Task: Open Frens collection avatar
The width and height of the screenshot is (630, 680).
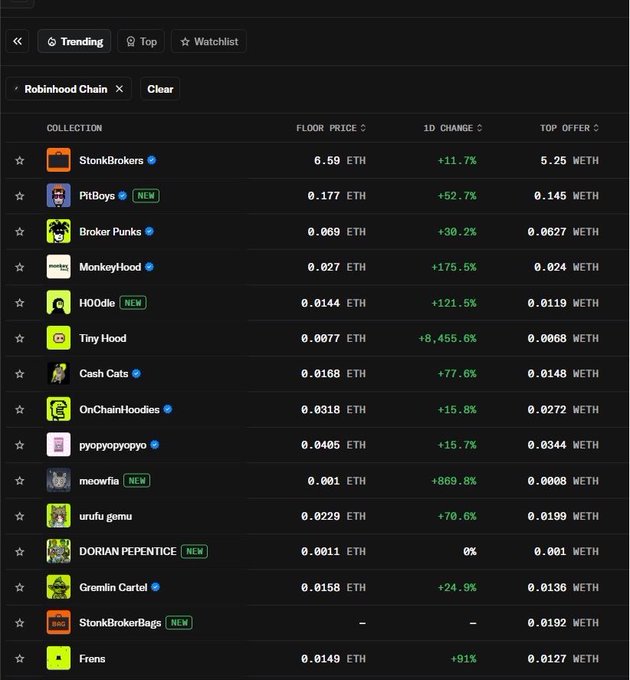Action: [59, 658]
